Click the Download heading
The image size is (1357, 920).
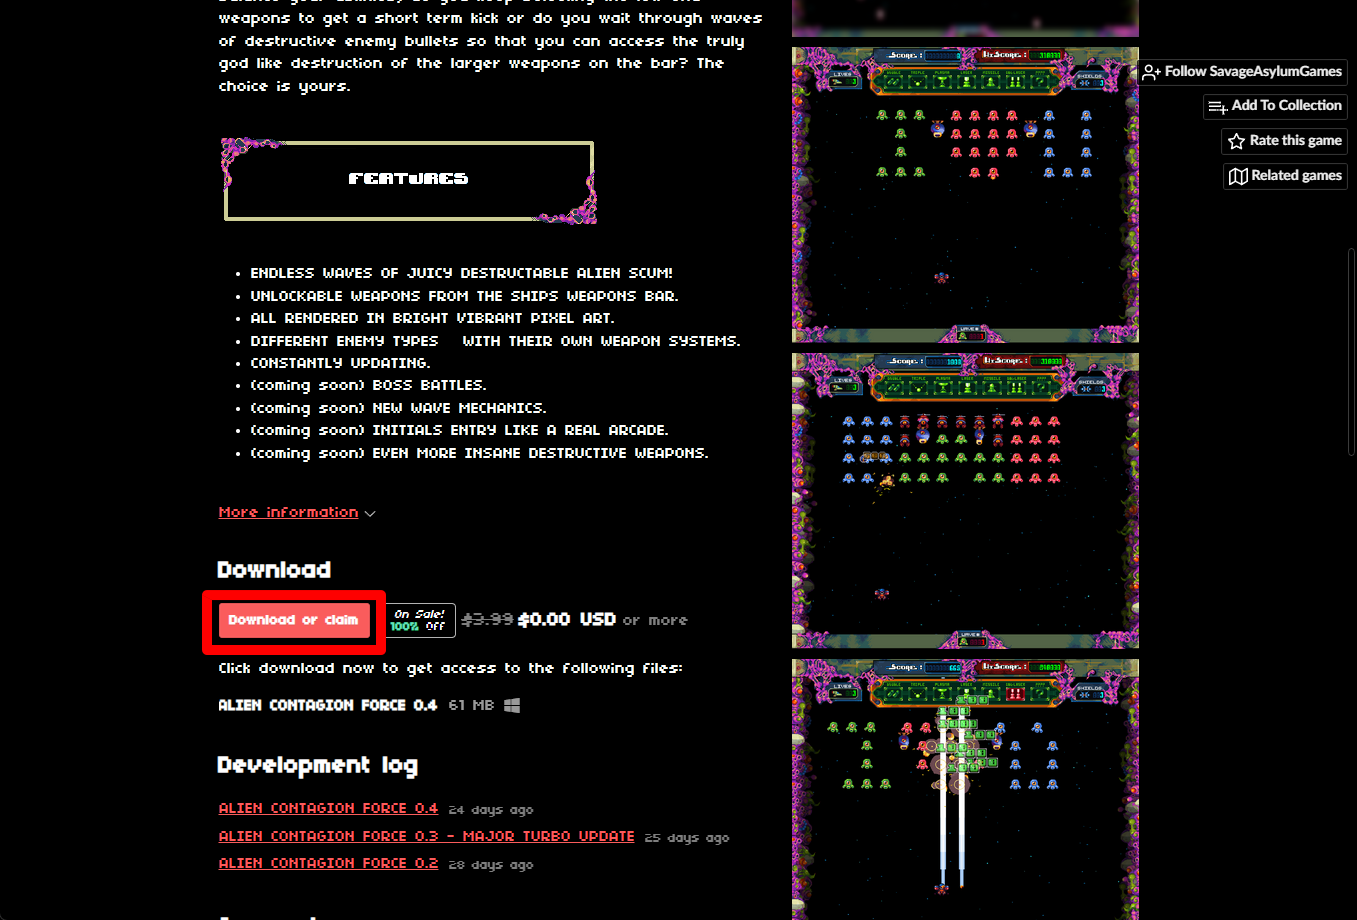(x=274, y=569)
